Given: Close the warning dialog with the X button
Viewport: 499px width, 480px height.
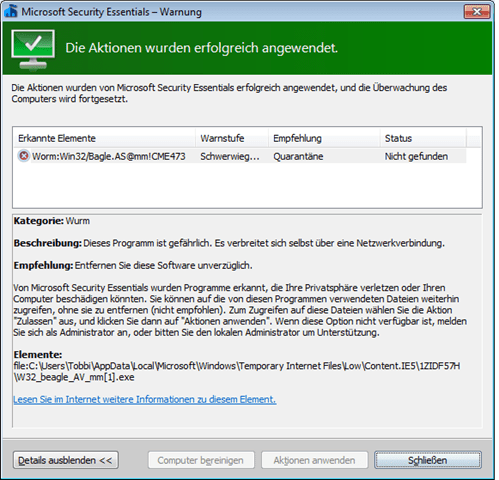Looking at the screenshot, I should [477, 12].
